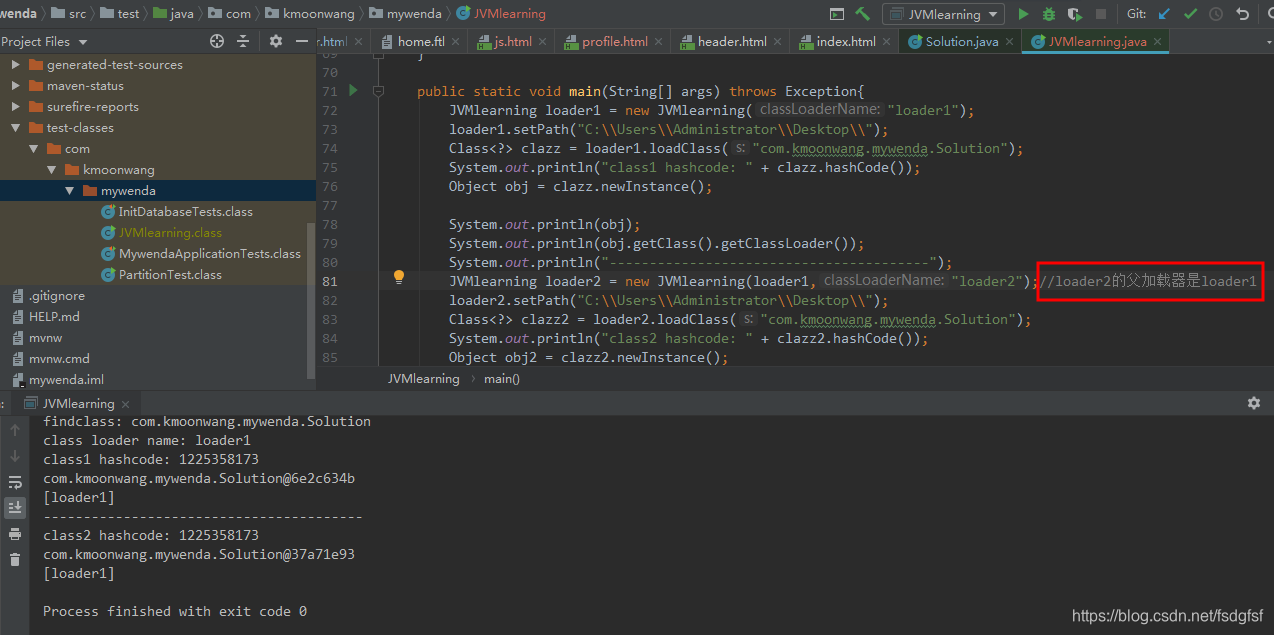The height and width of the screenshot is (635, 1274).
Task: Toggle scroll to end in the run console
Action: [x=15, y=508]
